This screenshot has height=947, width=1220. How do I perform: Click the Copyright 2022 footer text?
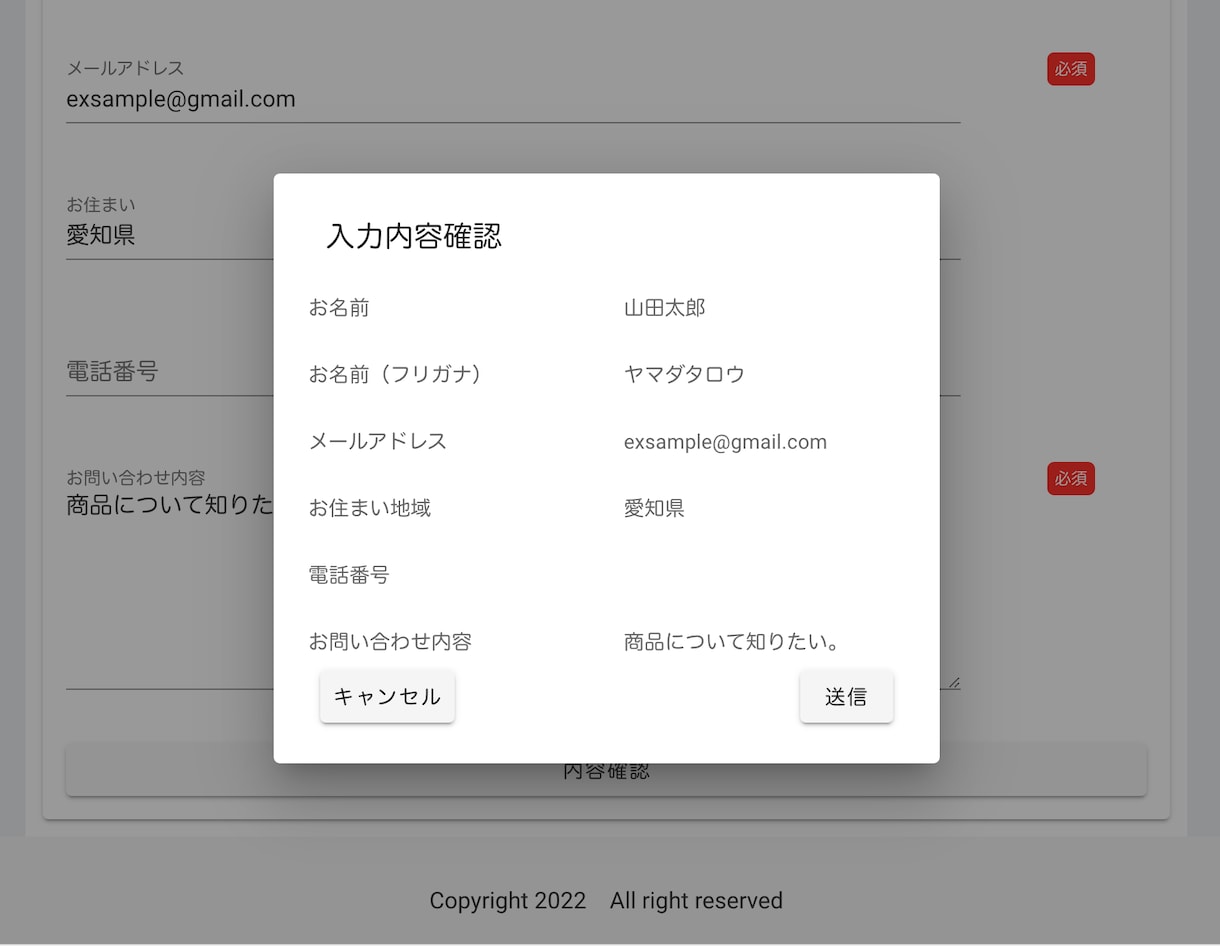click(508, 901)
